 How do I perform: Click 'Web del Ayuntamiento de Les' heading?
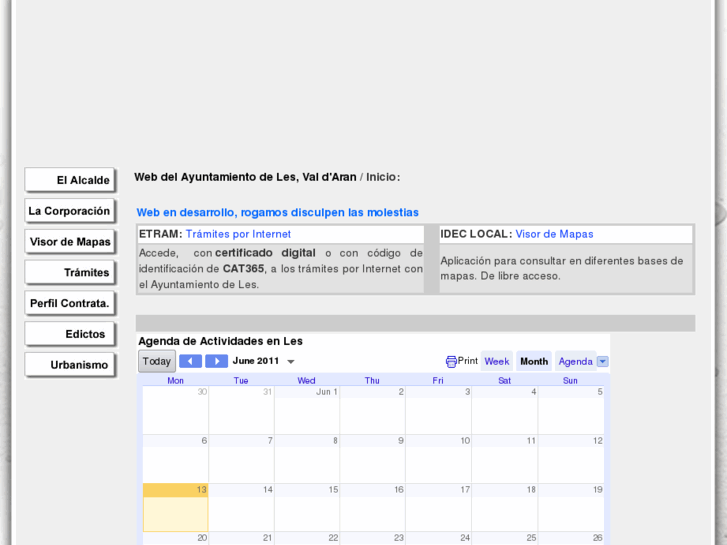[x=245, y=177]
